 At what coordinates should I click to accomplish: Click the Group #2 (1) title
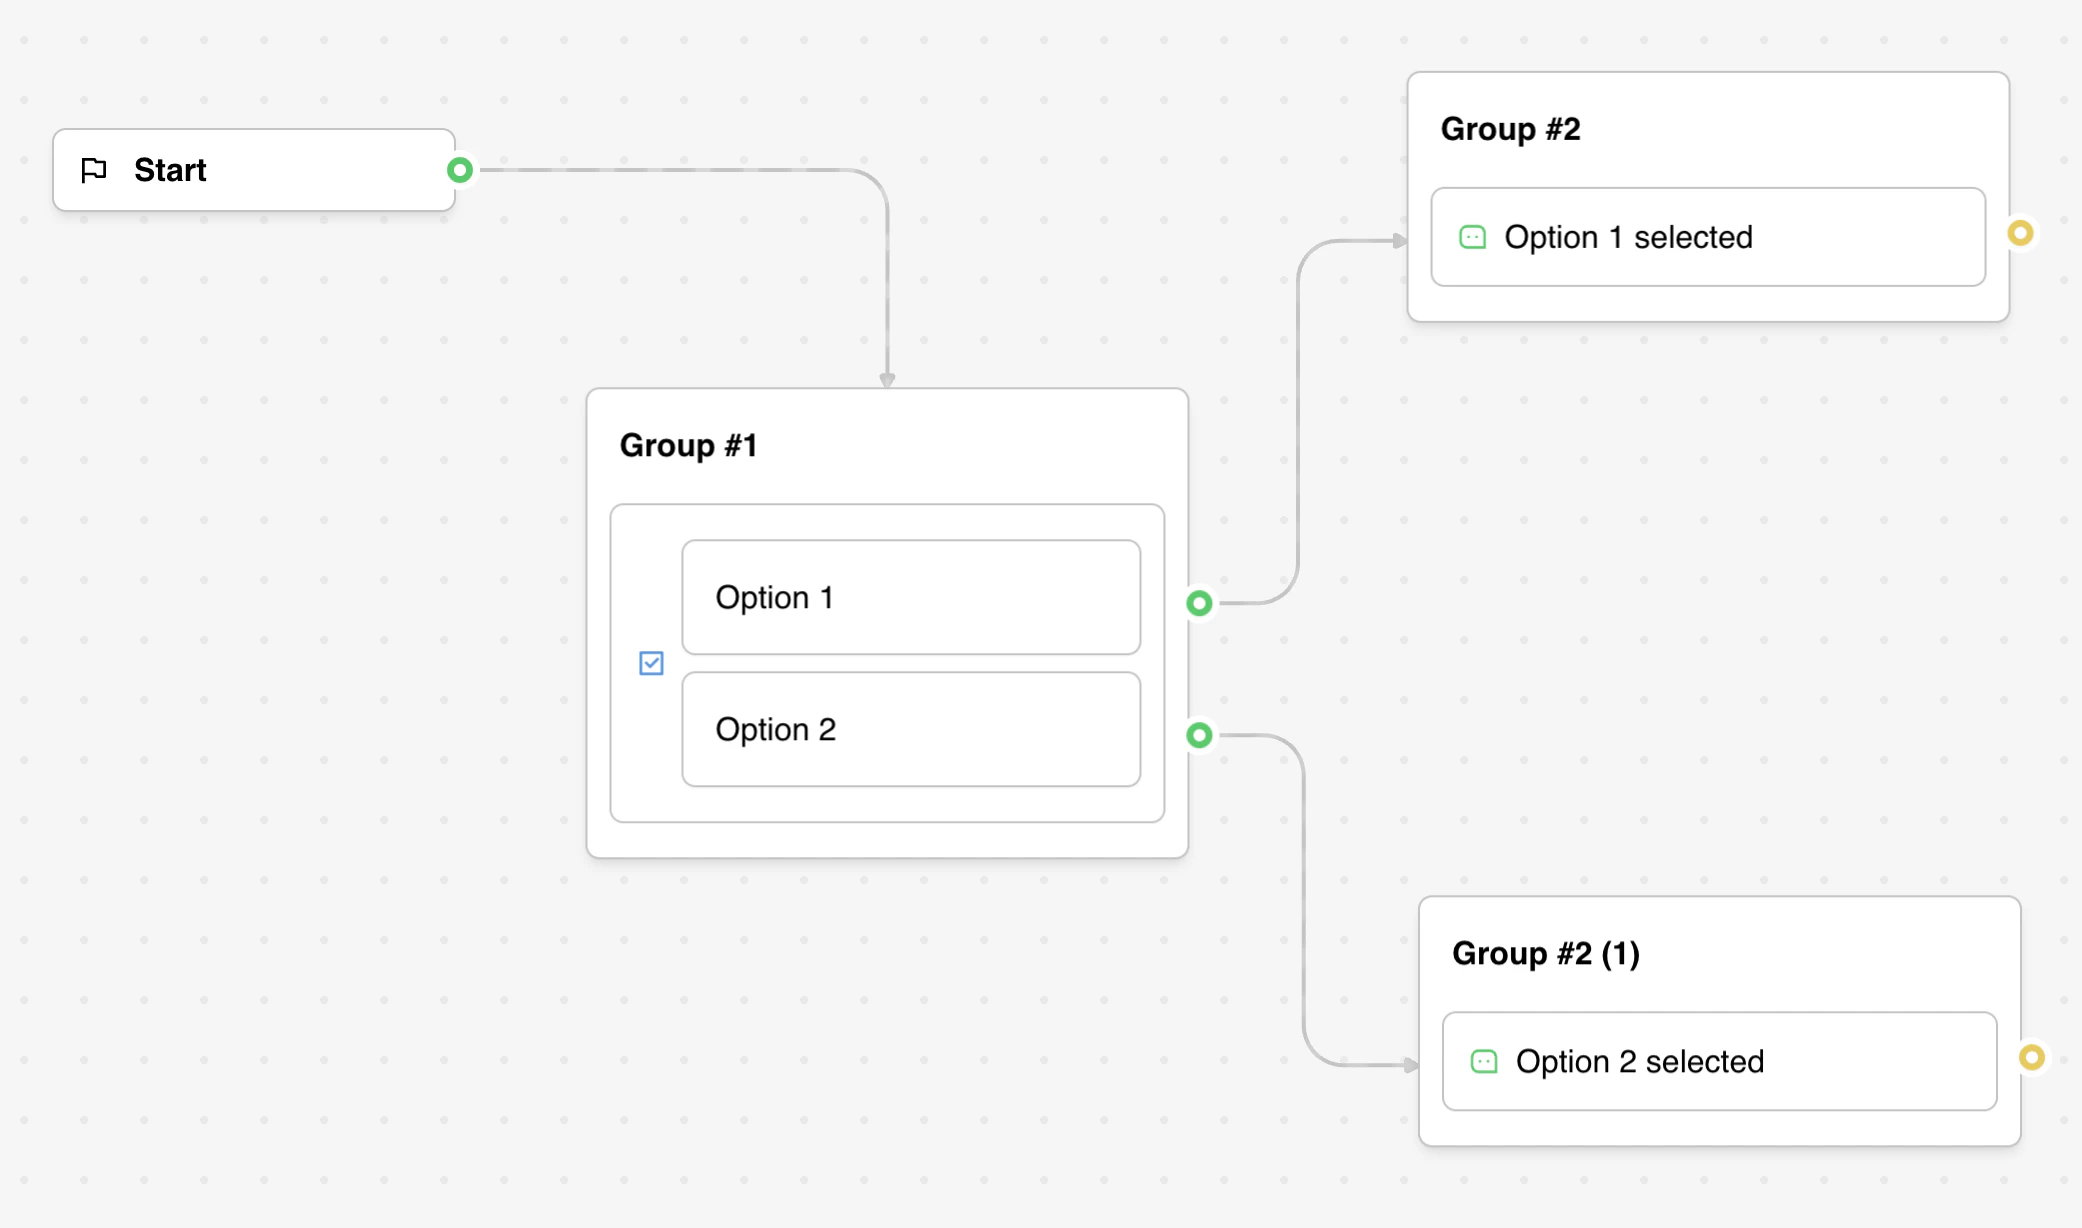[x=1546, y=953]
